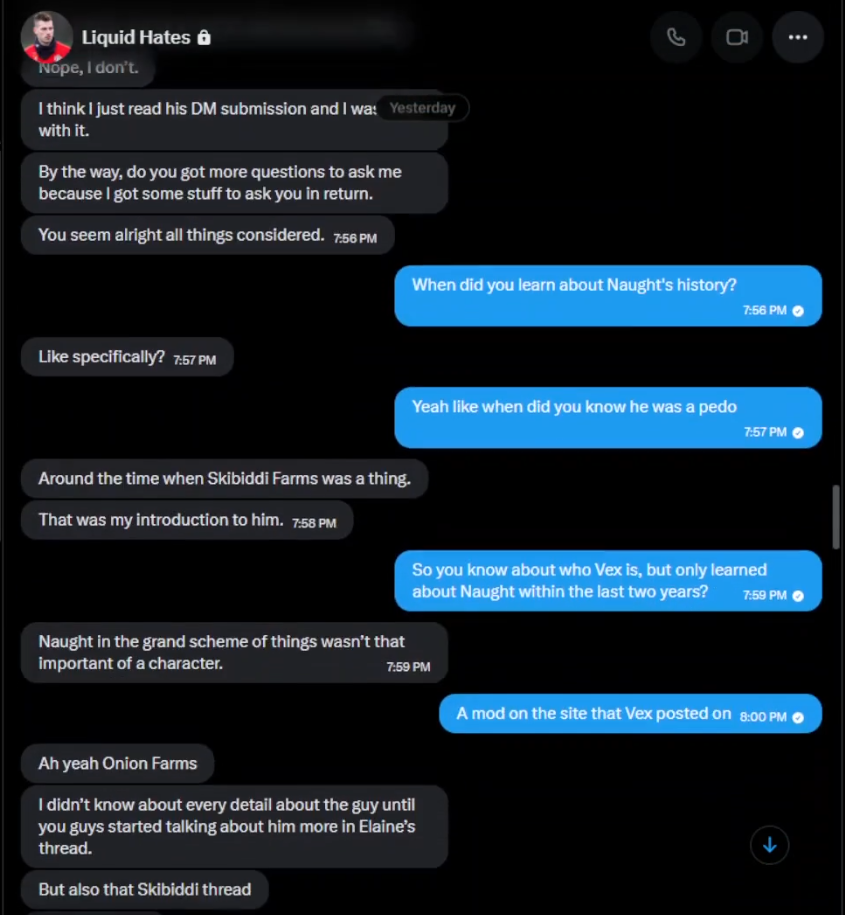The height and width of the screenshot is (915, 845).
Task: Click read checkmark on the 7:59 PM sent message
Action: [x=798, y=596]
